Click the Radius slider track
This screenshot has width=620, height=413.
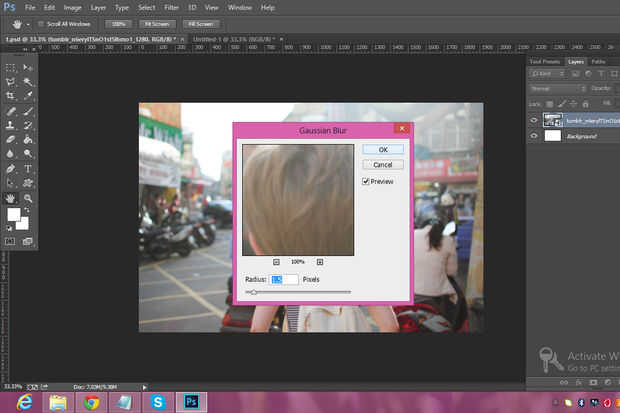(x=300, y=292)
